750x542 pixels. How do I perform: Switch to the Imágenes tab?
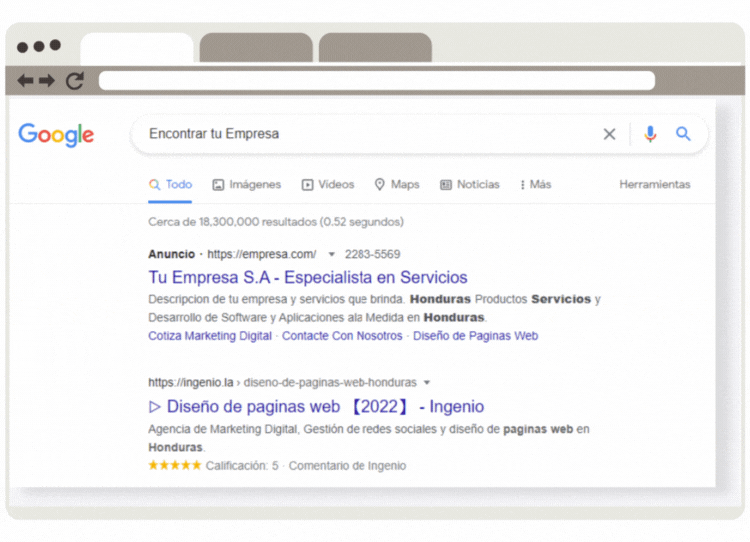pos(246,185)
